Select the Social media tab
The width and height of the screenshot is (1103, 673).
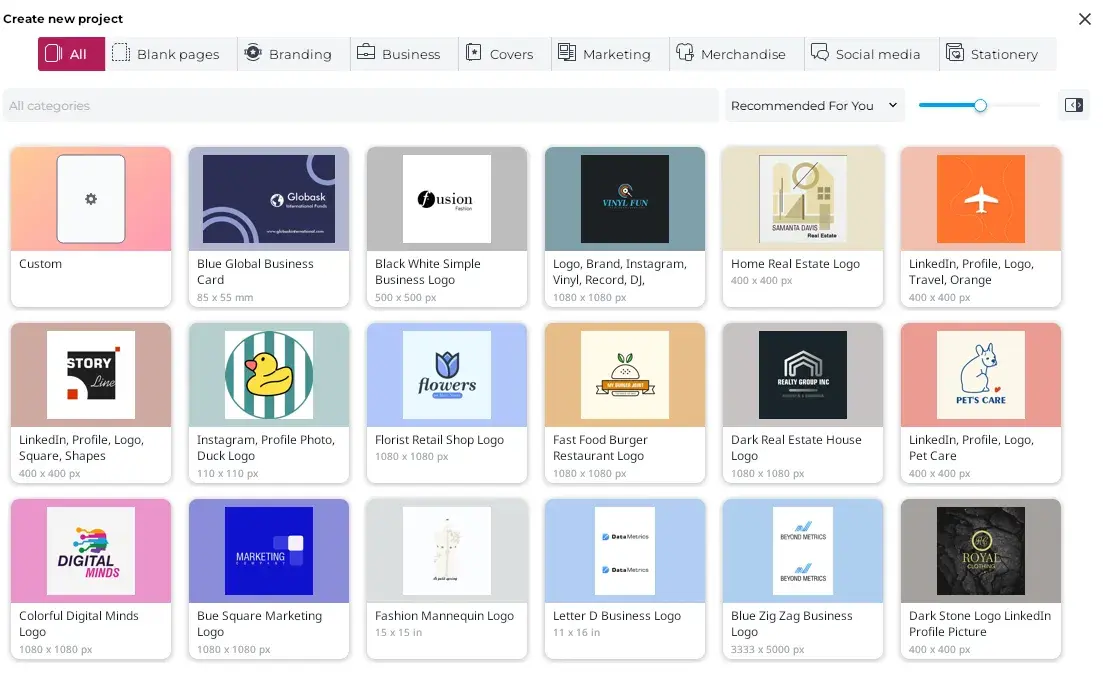tap(866, 54)
